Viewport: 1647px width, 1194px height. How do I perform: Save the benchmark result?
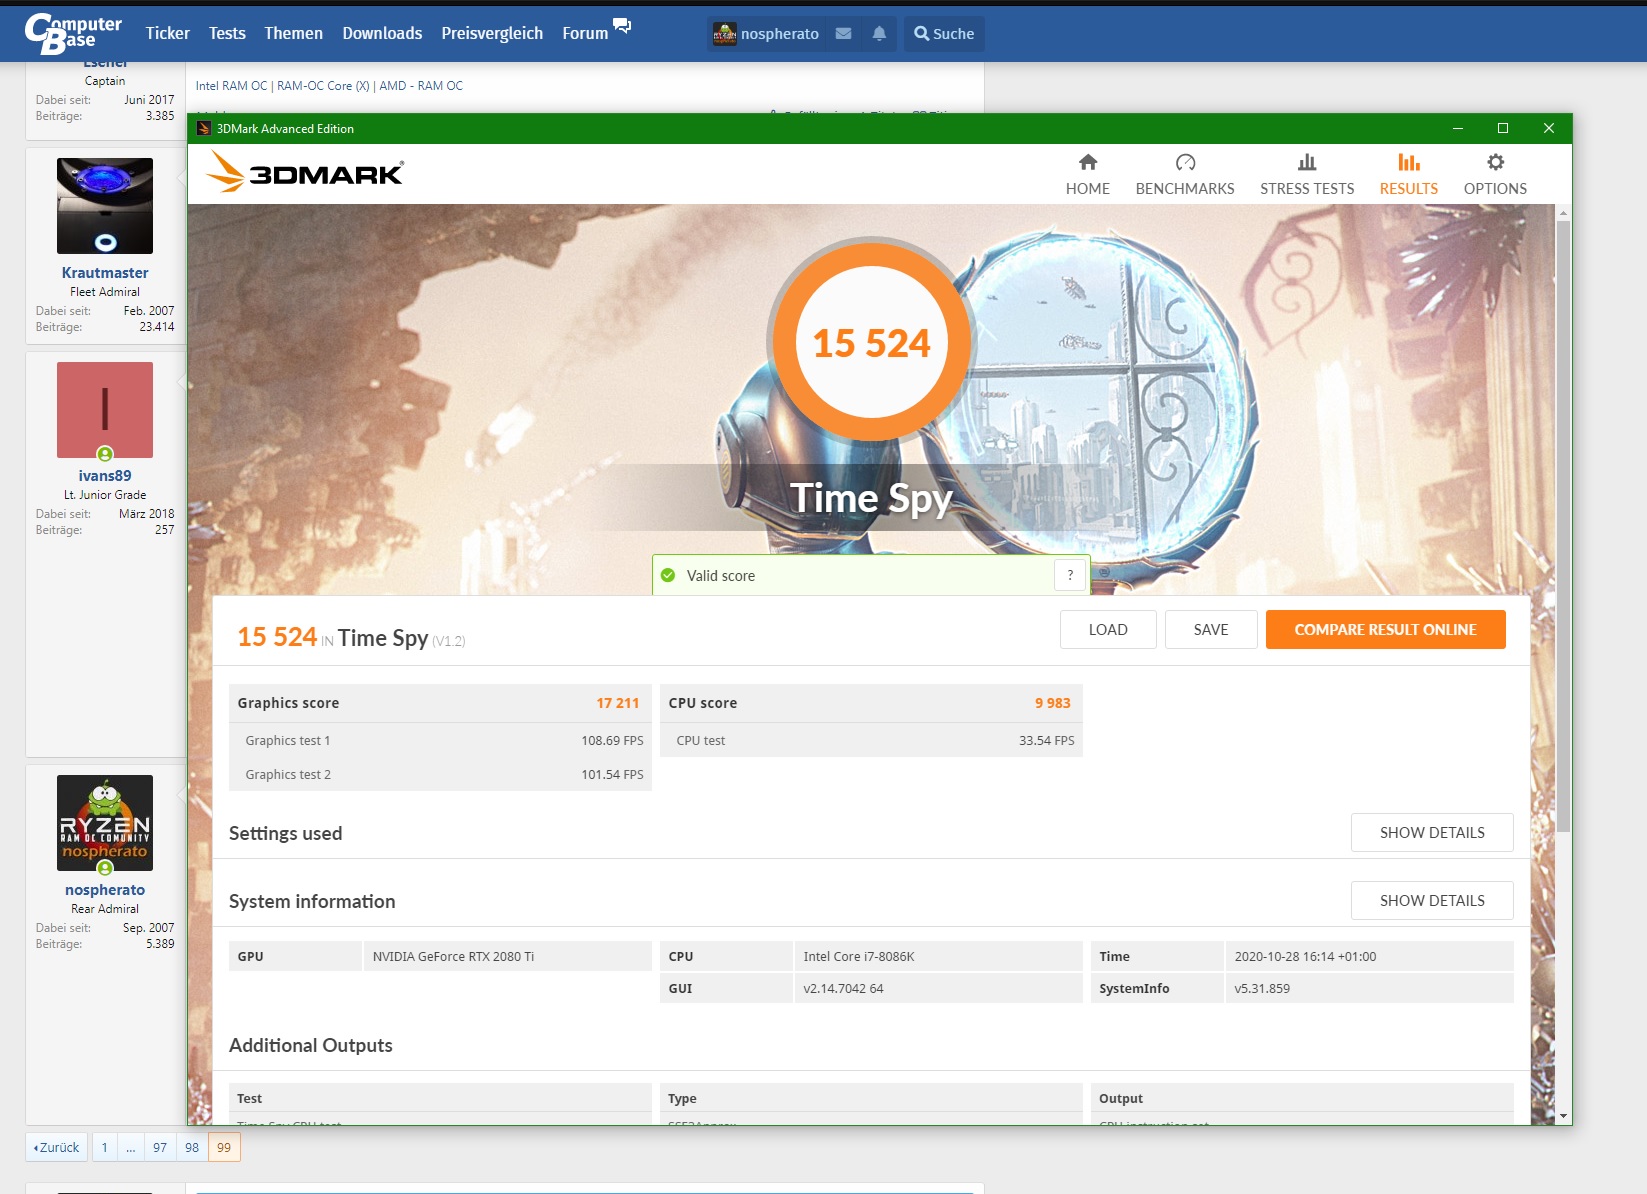[1211, 630]
